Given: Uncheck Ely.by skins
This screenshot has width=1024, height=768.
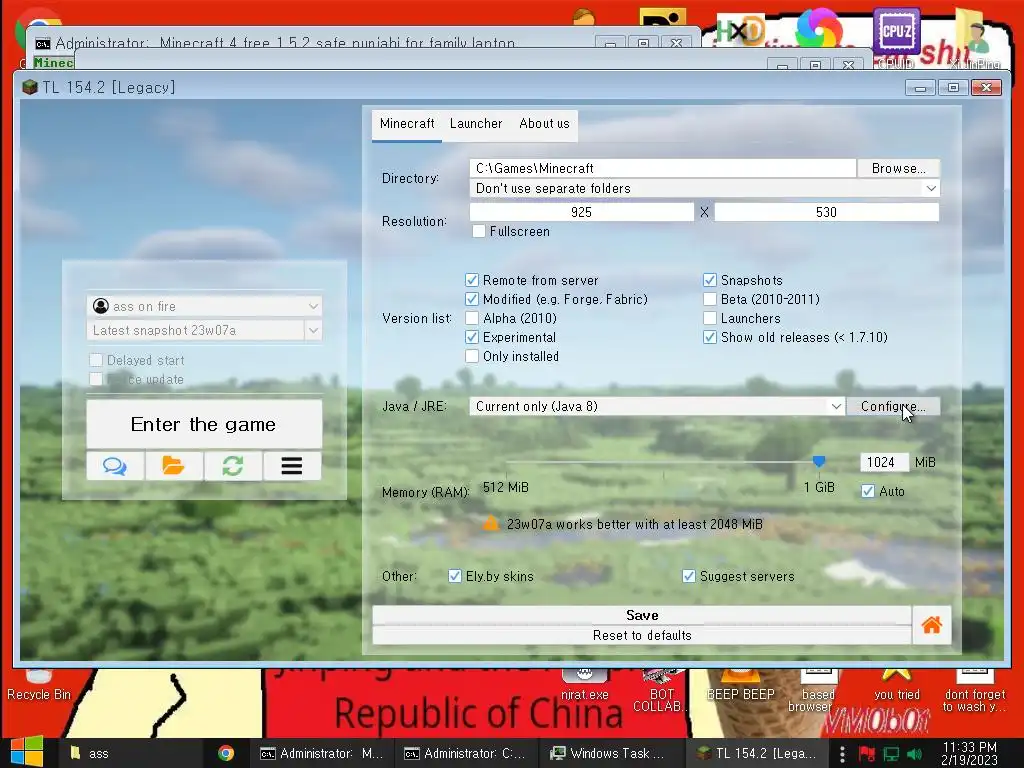Looking at the screenshot, I should (x=455, y=576).
